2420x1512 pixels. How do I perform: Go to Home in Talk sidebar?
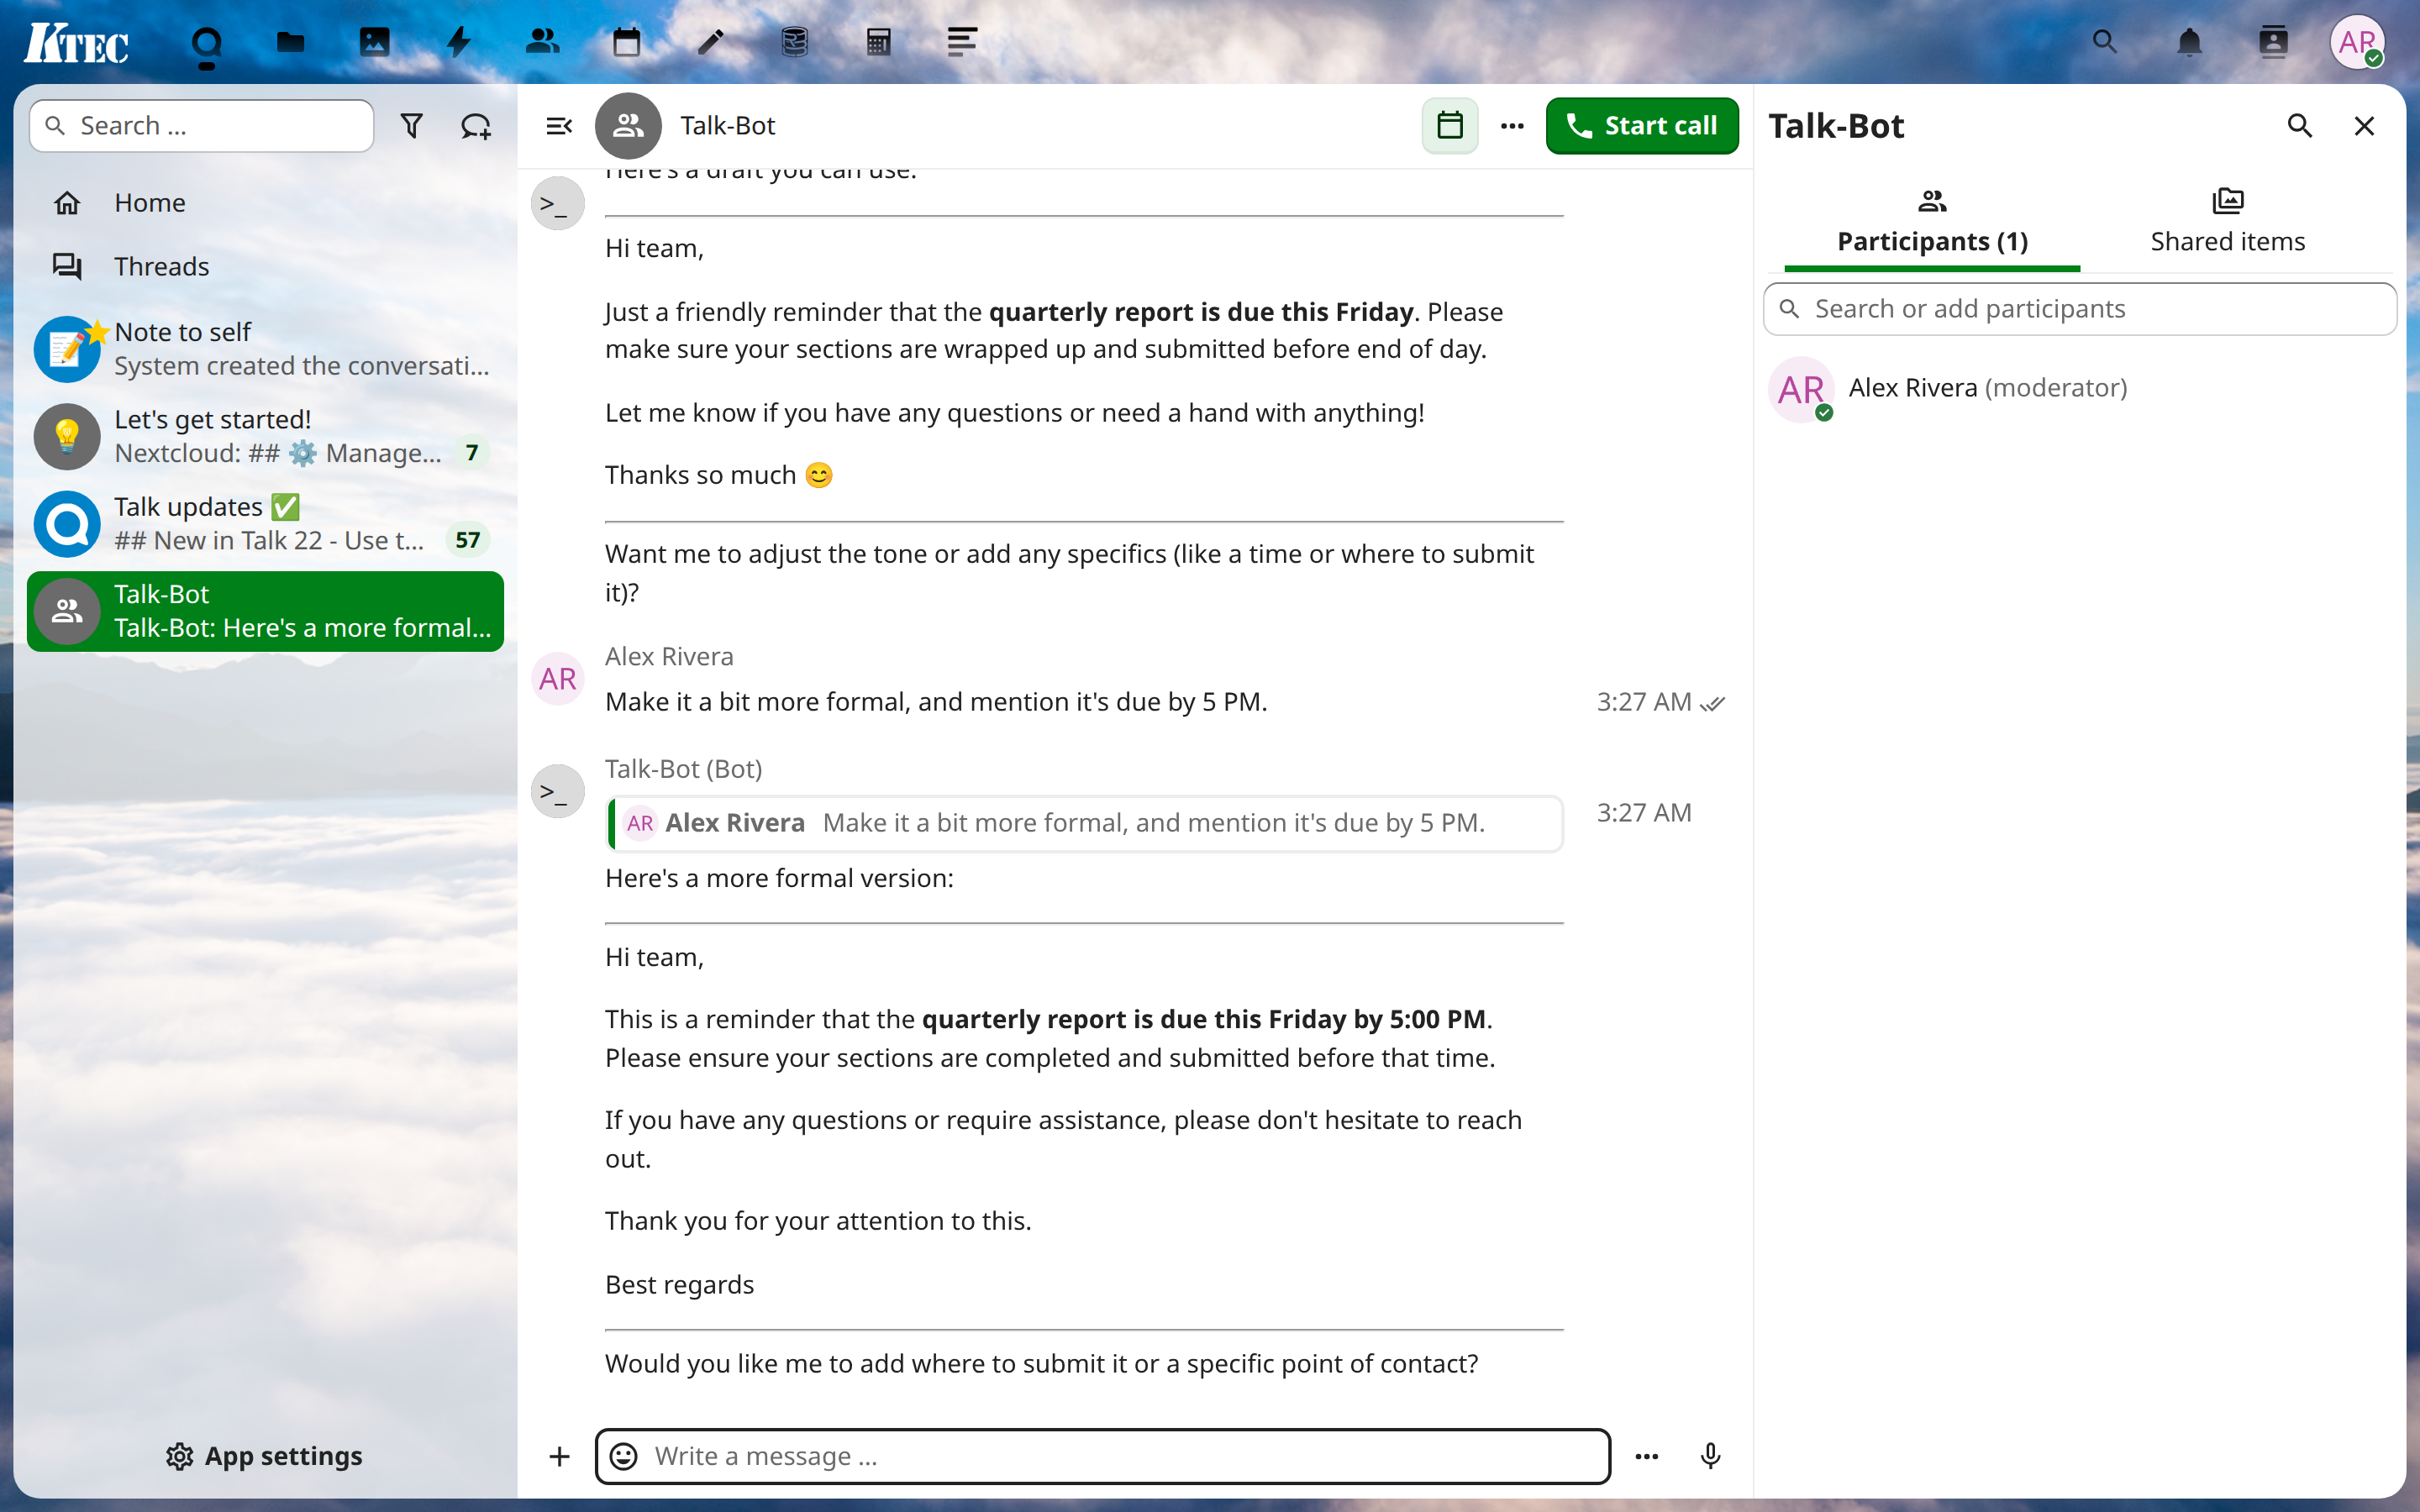(265, 203)
